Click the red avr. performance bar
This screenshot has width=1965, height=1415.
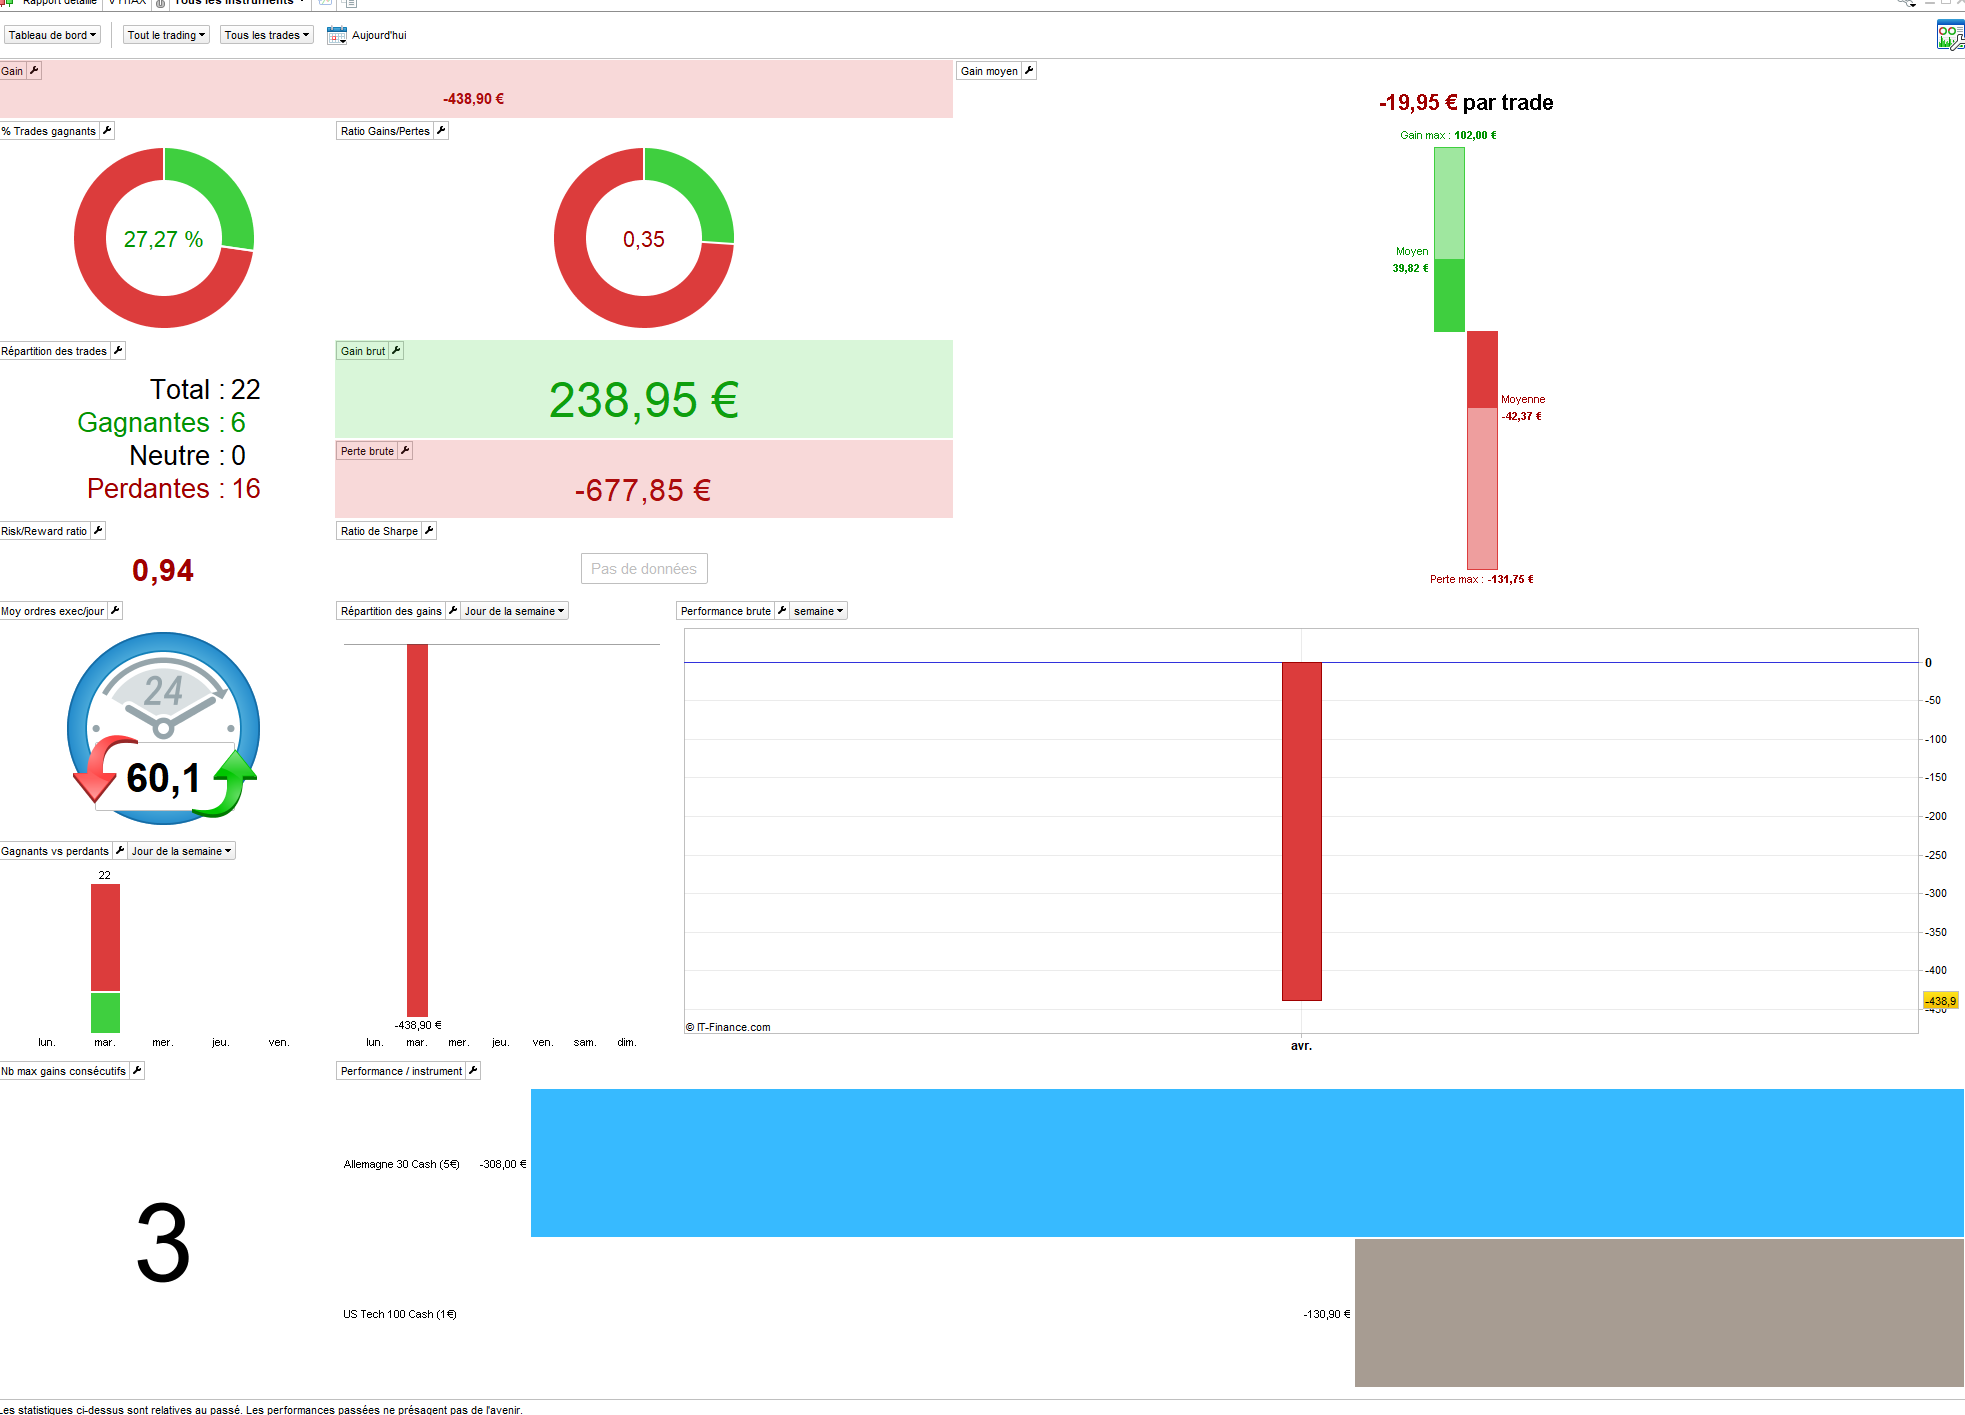click(x=1301, y=830)
